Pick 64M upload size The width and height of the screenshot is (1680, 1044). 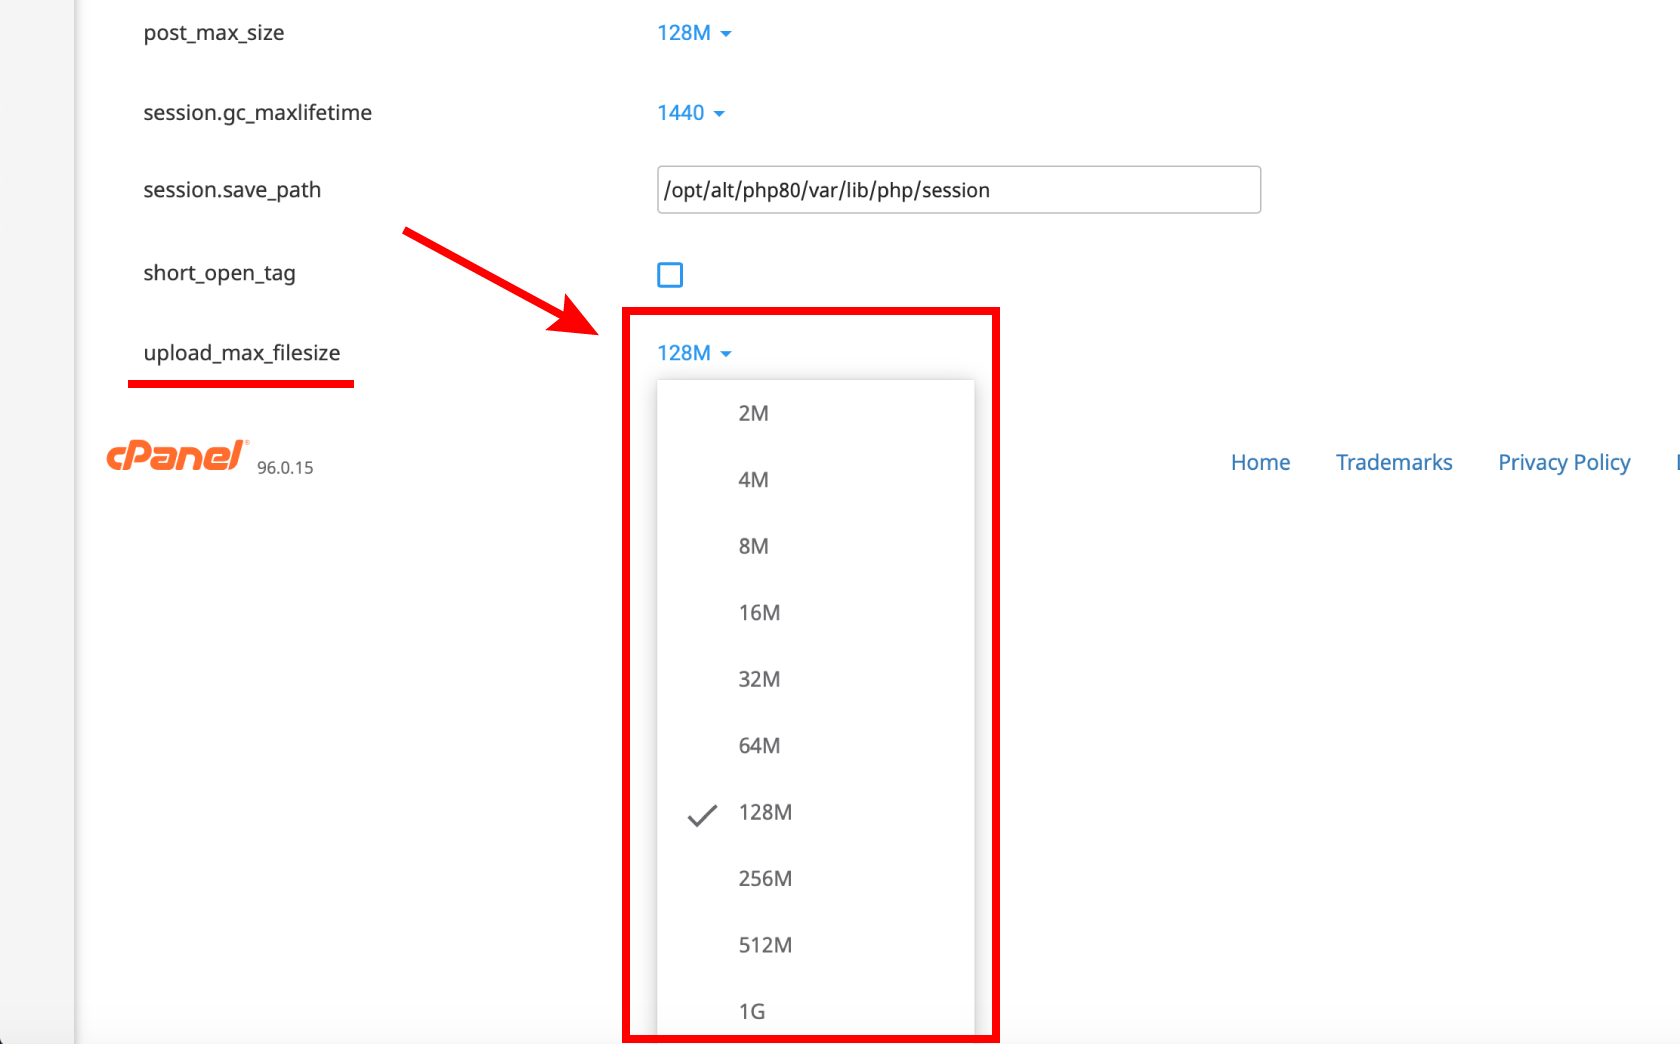(x=815, y=746)
